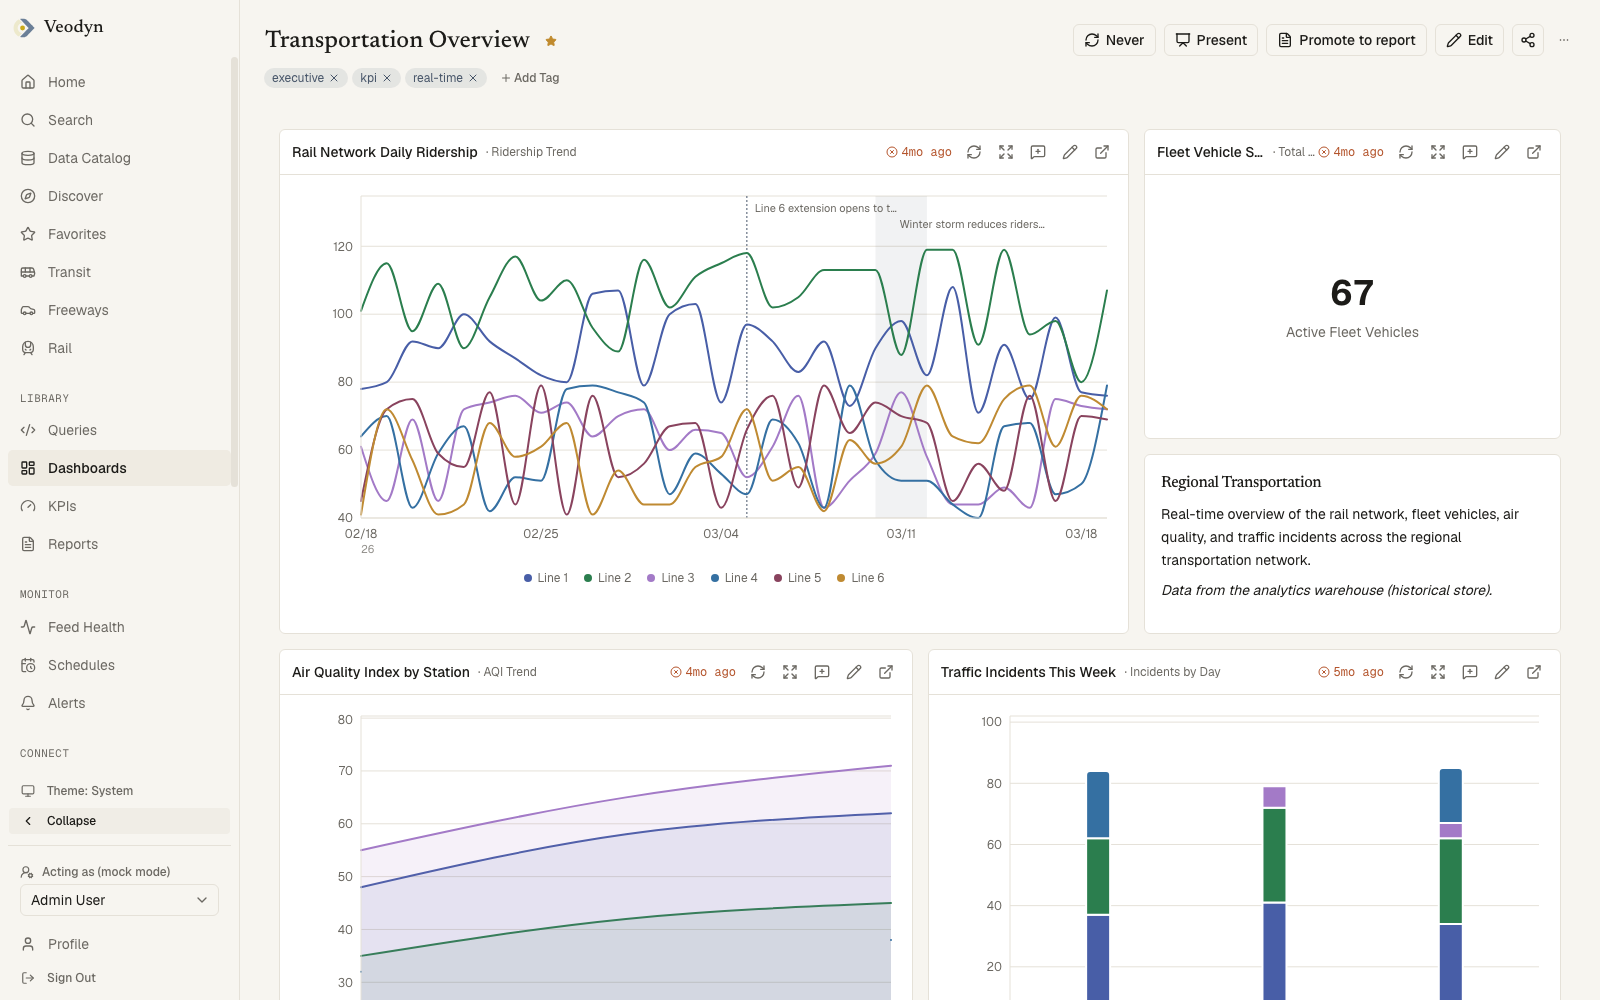Click the Veodyn logo

click(60, 27)
